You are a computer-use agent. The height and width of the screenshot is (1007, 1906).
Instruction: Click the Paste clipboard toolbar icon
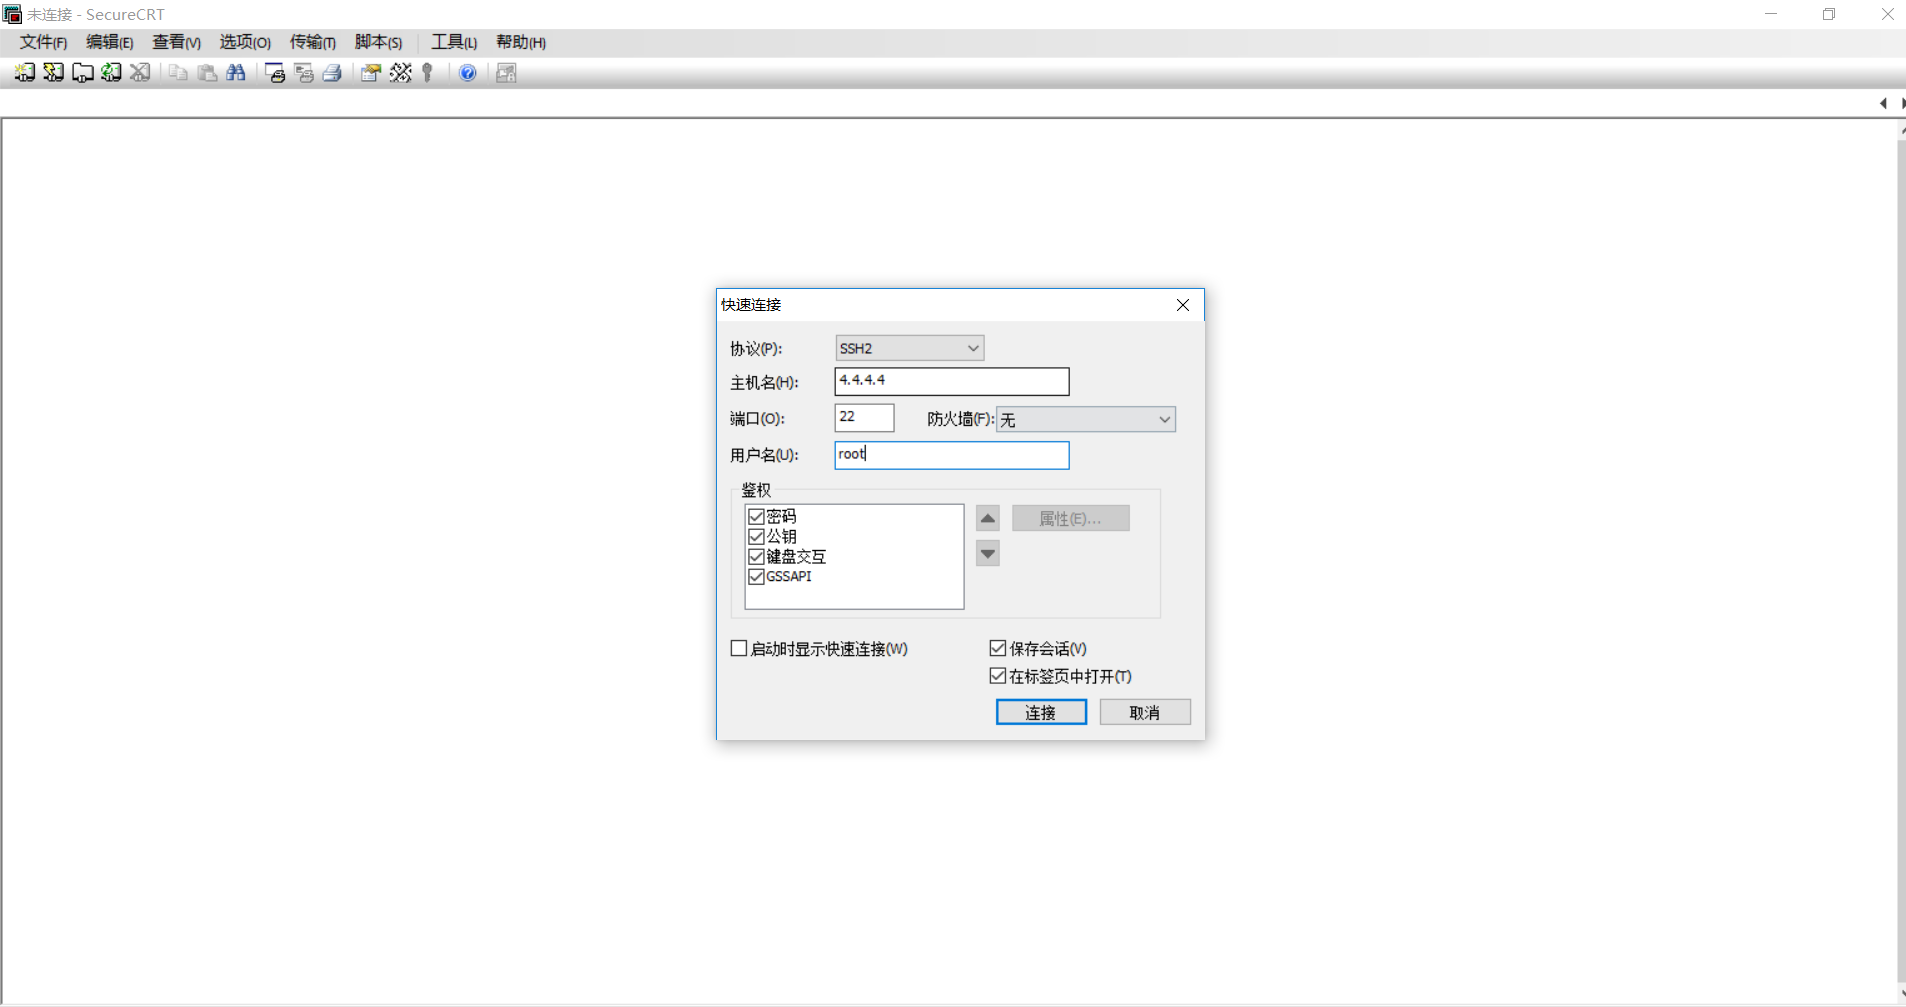click(207, 73)
